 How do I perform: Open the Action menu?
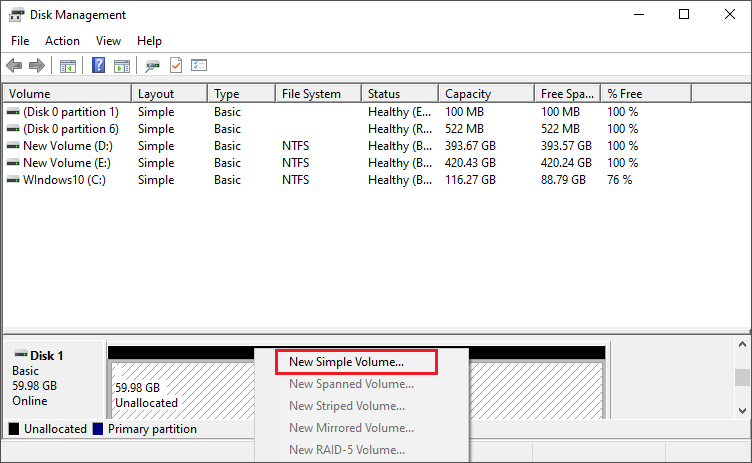(x=62, y=41)
